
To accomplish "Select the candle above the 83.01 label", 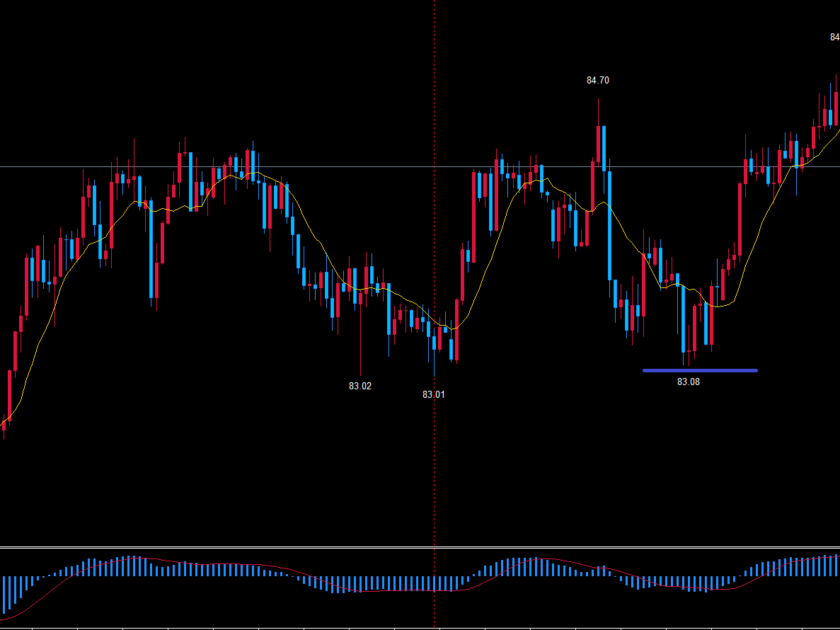I will click(x=434, y=340).
